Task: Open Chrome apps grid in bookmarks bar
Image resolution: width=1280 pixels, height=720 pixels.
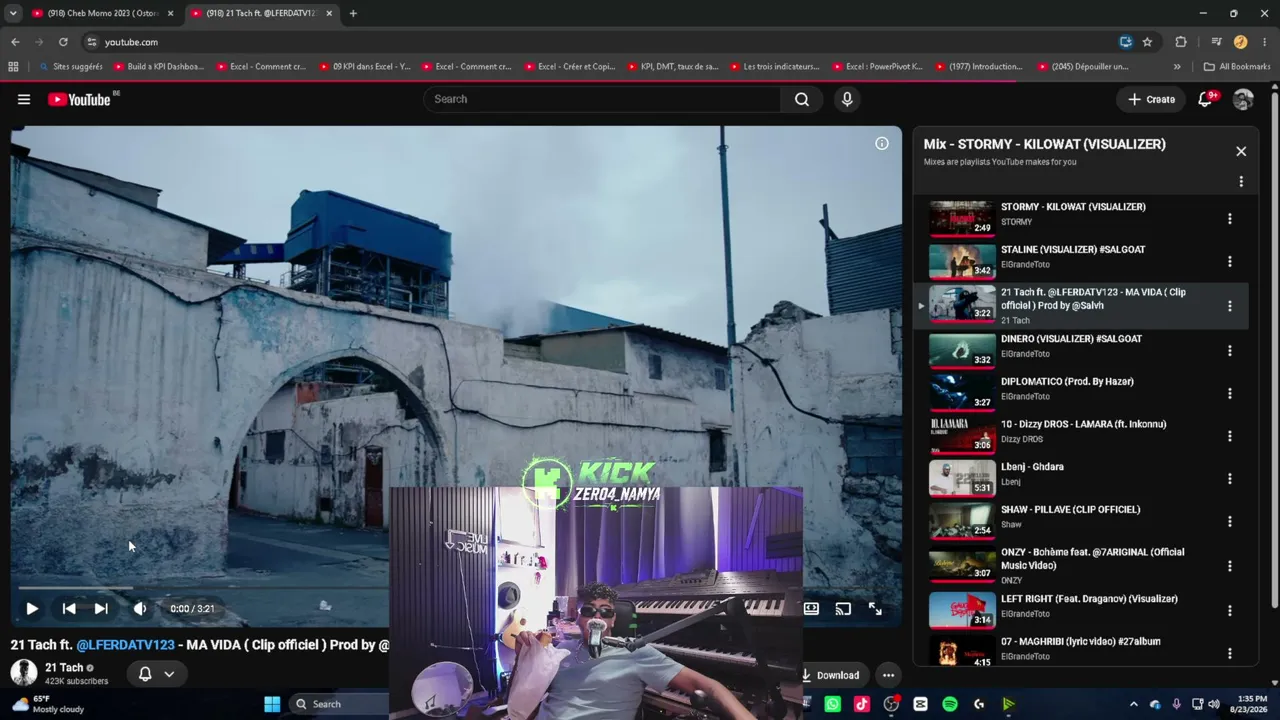Action: (13, 67)
